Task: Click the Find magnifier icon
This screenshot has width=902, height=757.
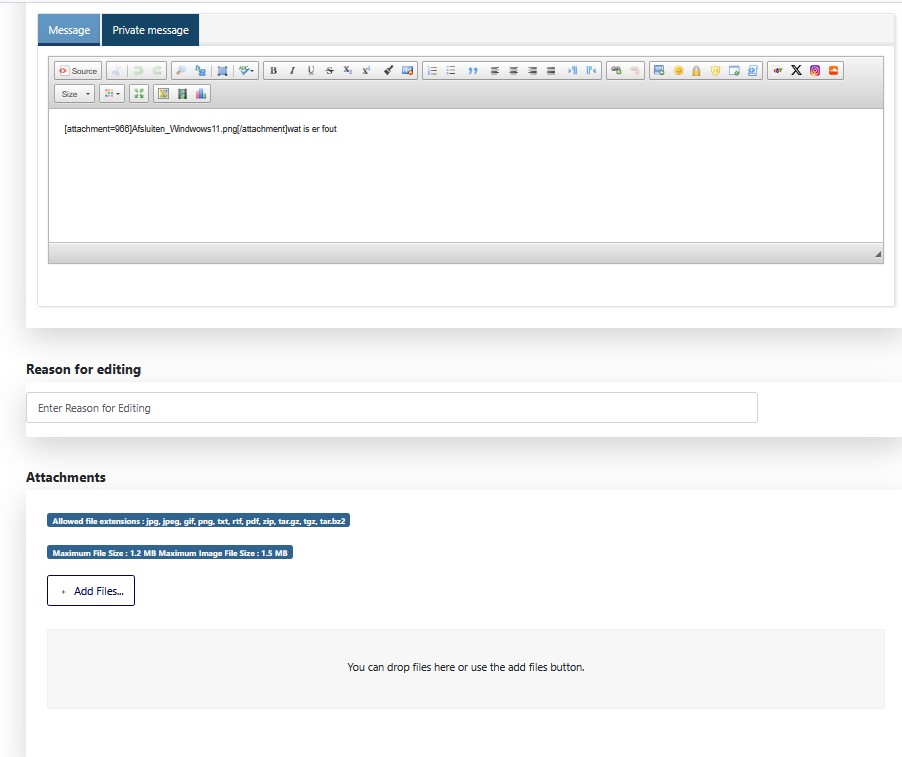Action: (x=180, y=71)
